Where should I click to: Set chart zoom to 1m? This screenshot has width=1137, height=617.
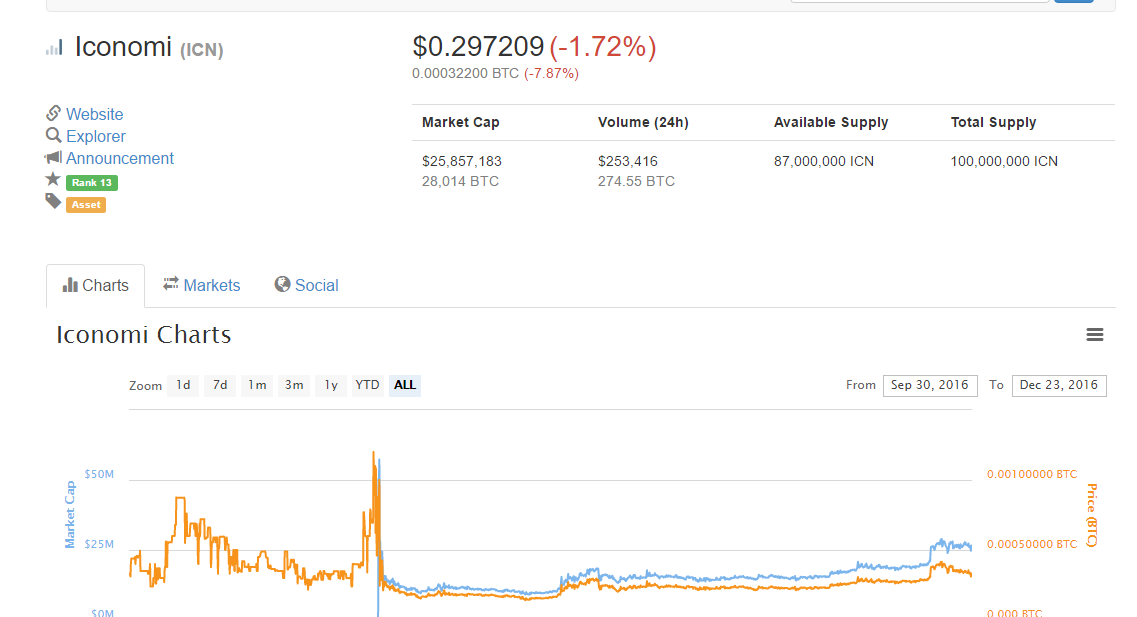coord(257,385)
